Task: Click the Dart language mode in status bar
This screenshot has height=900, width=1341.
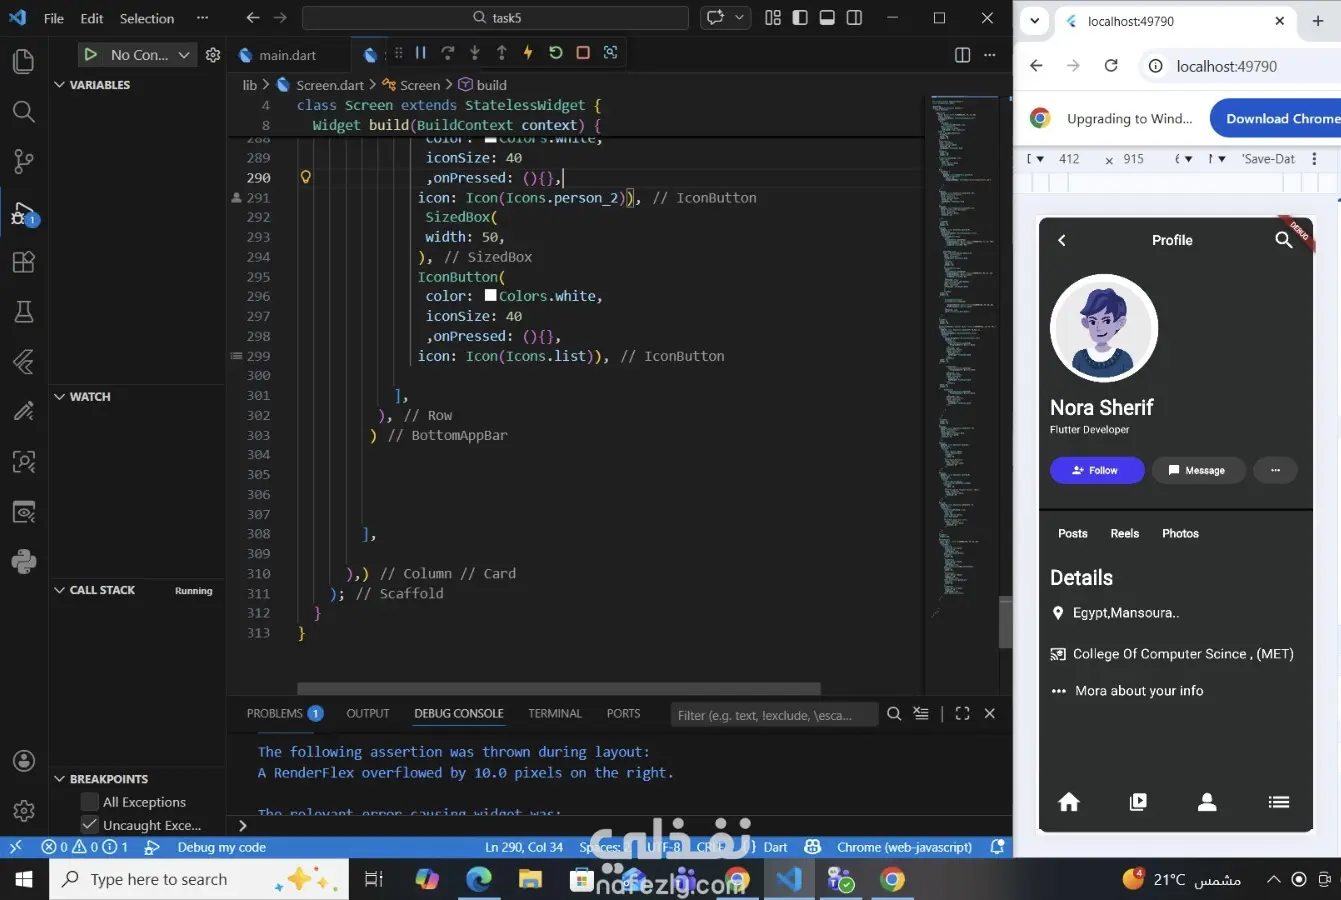Action: 775,847
